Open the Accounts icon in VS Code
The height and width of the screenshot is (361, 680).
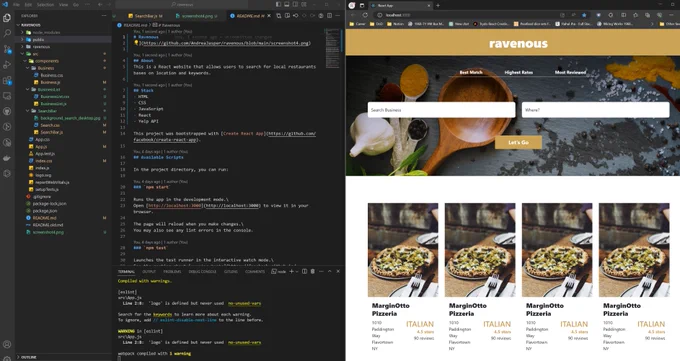click(7, 345)
